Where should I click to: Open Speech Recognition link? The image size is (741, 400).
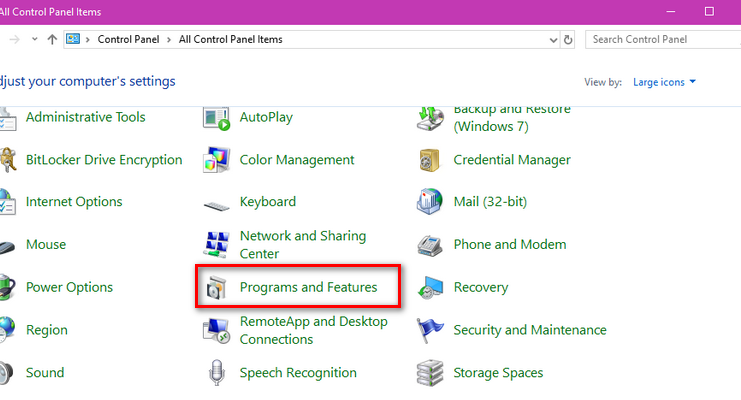tap(298, 373)
